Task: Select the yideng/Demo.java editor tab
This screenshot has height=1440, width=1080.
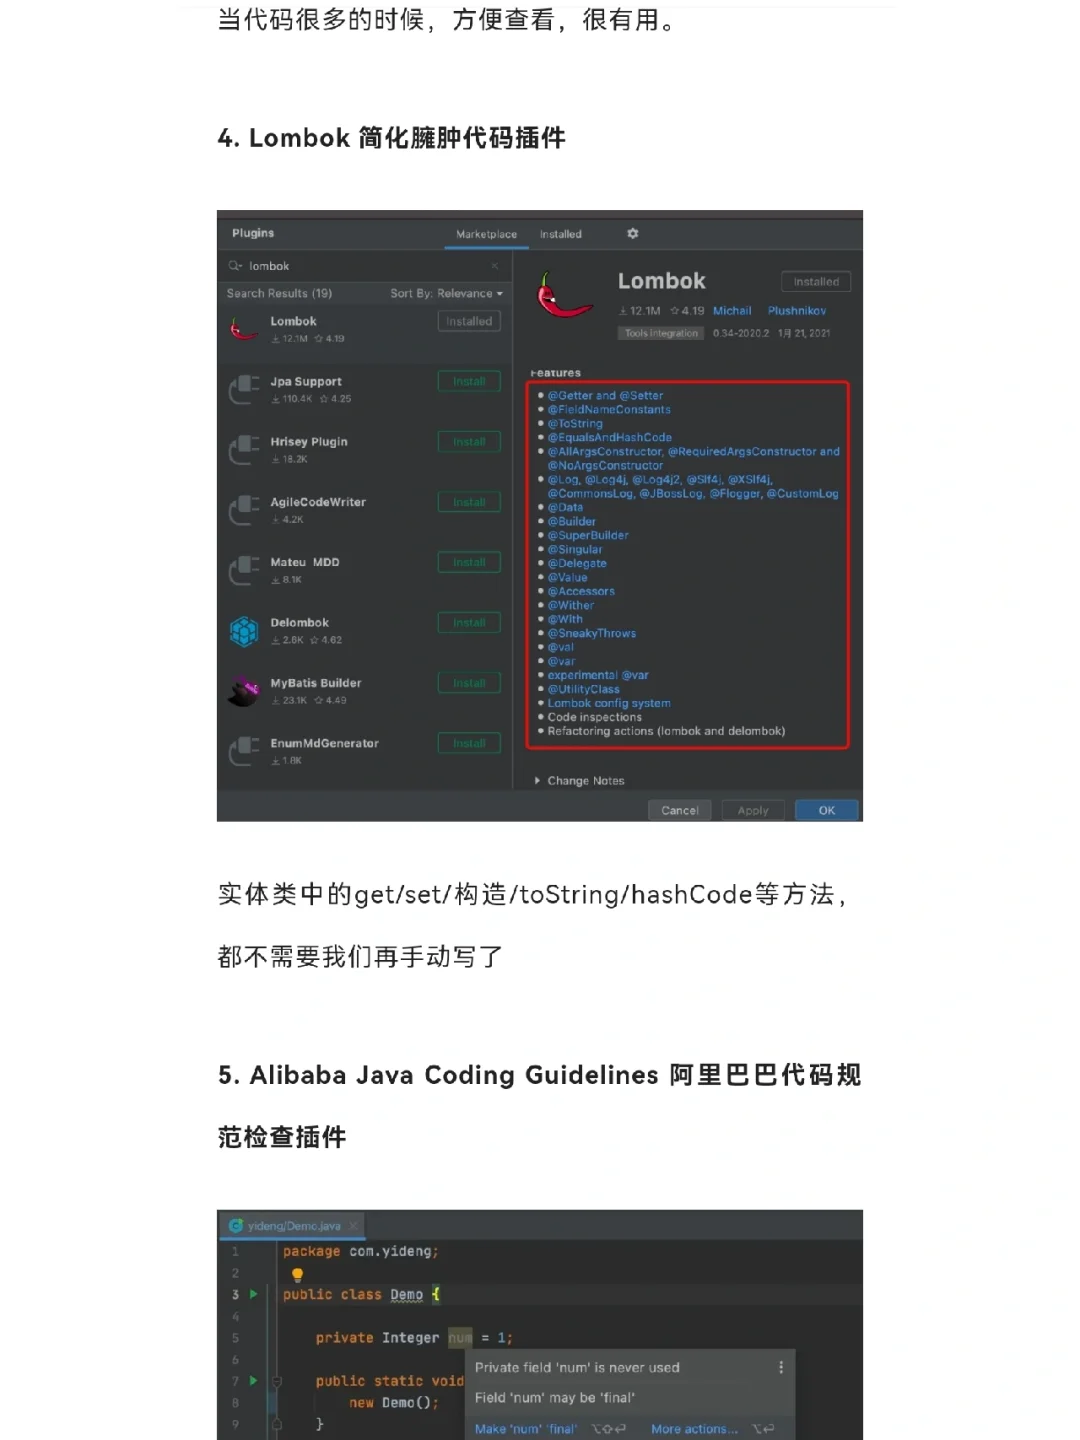Action: pyautogui.click(x=294, y=1226)
